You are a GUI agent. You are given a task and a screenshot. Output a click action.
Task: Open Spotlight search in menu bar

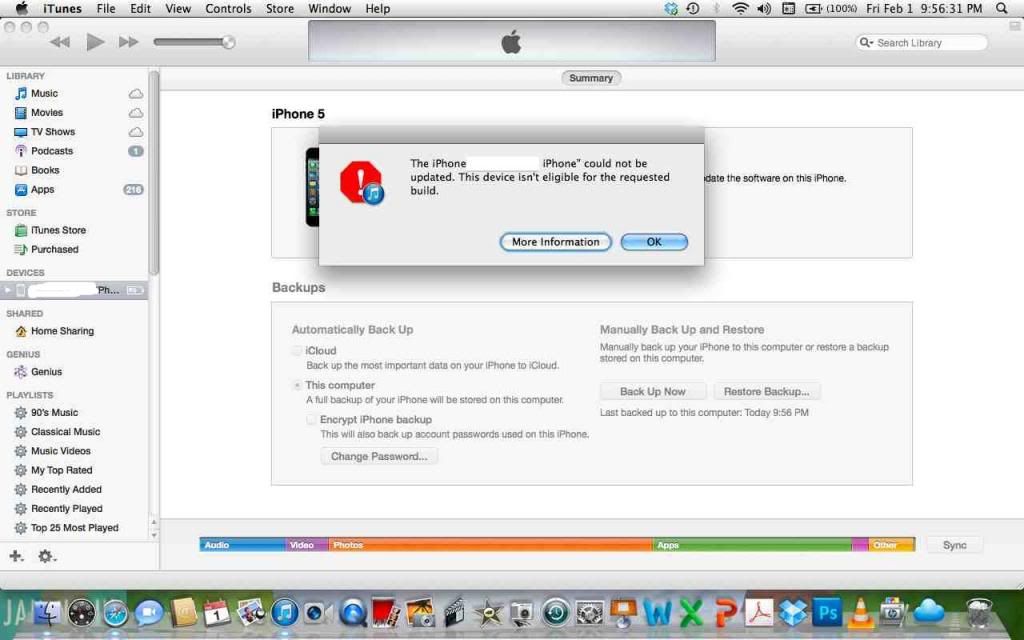coord(1002,8)
